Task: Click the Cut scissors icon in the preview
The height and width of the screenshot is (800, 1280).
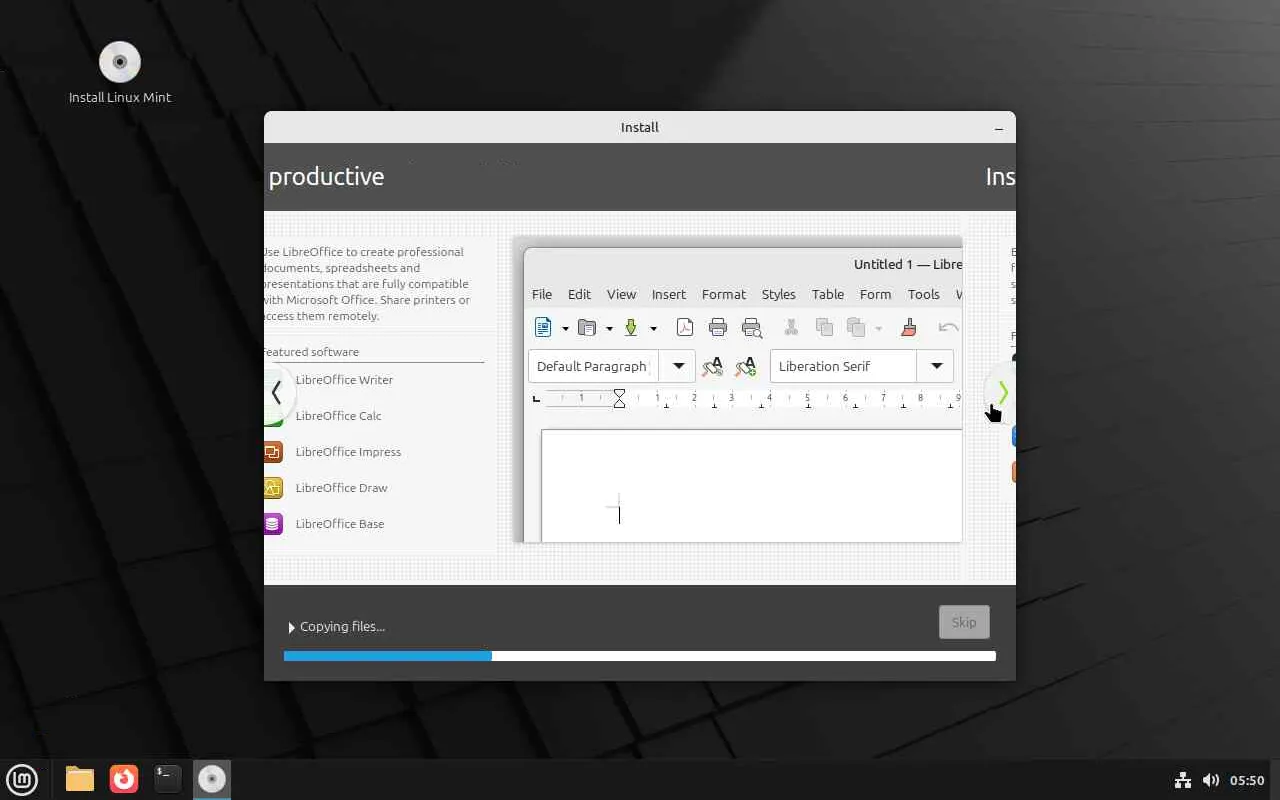Action: pos(791,327)
